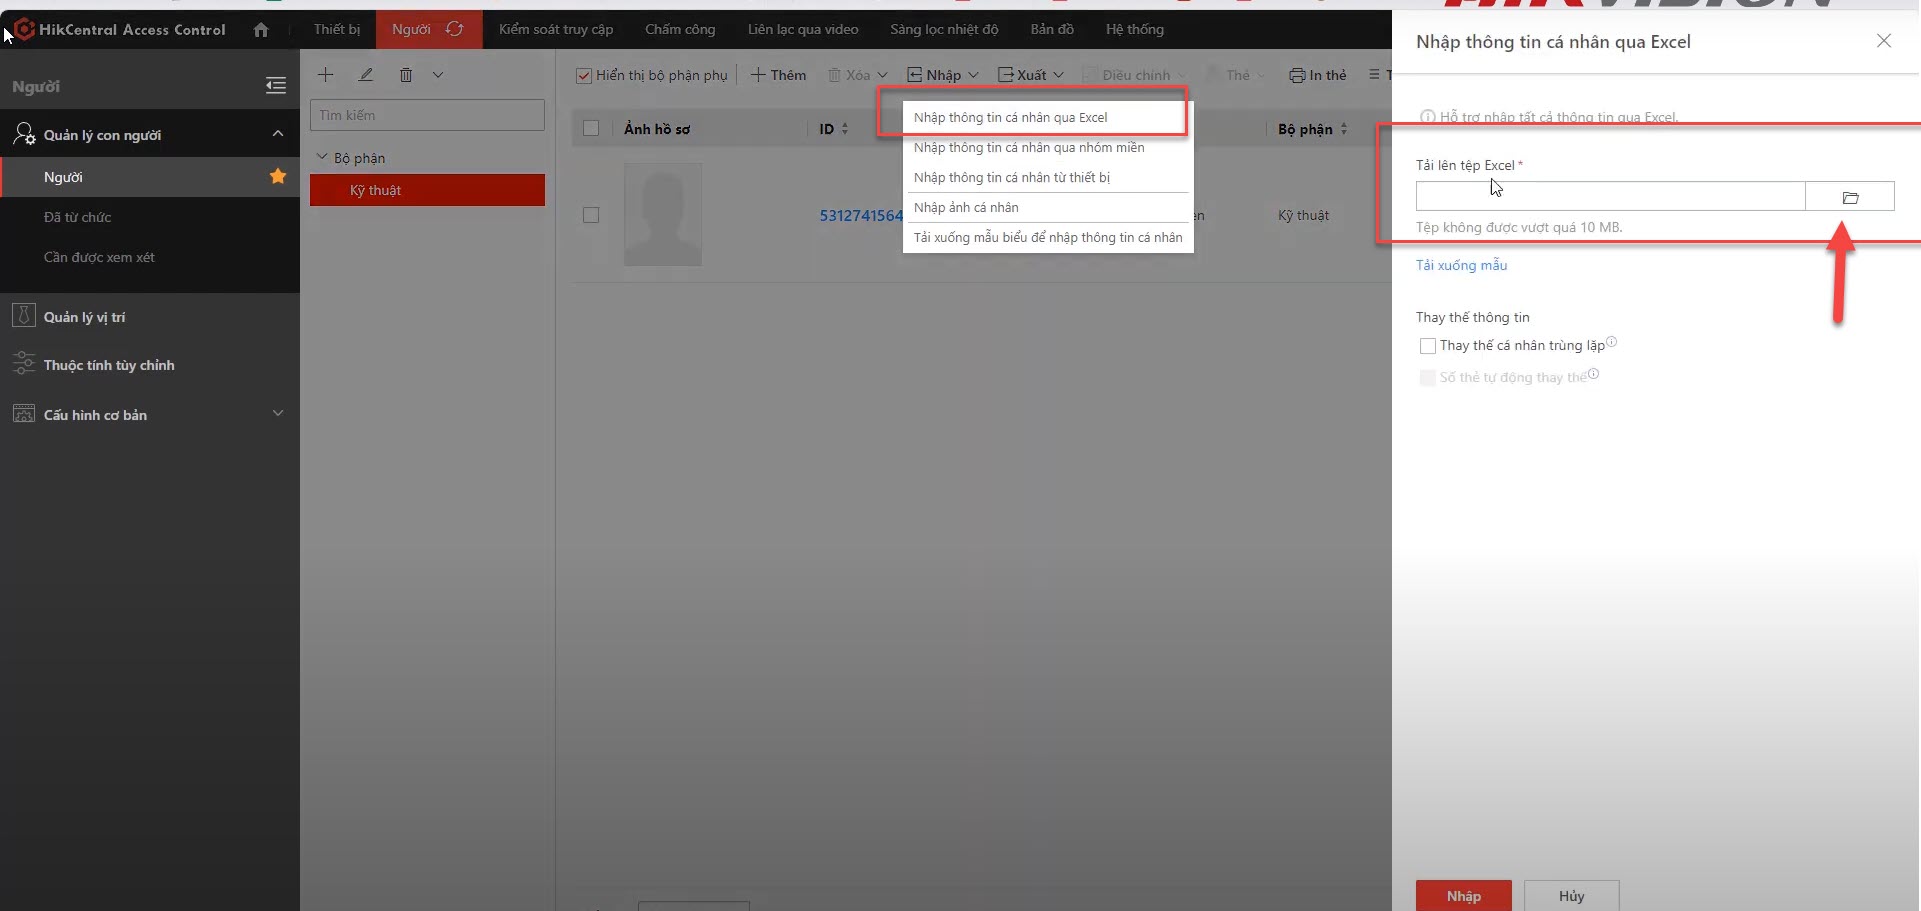Click the red Nhập button
Viewport: 1921px width, 911px height.
click(1463, 895)
